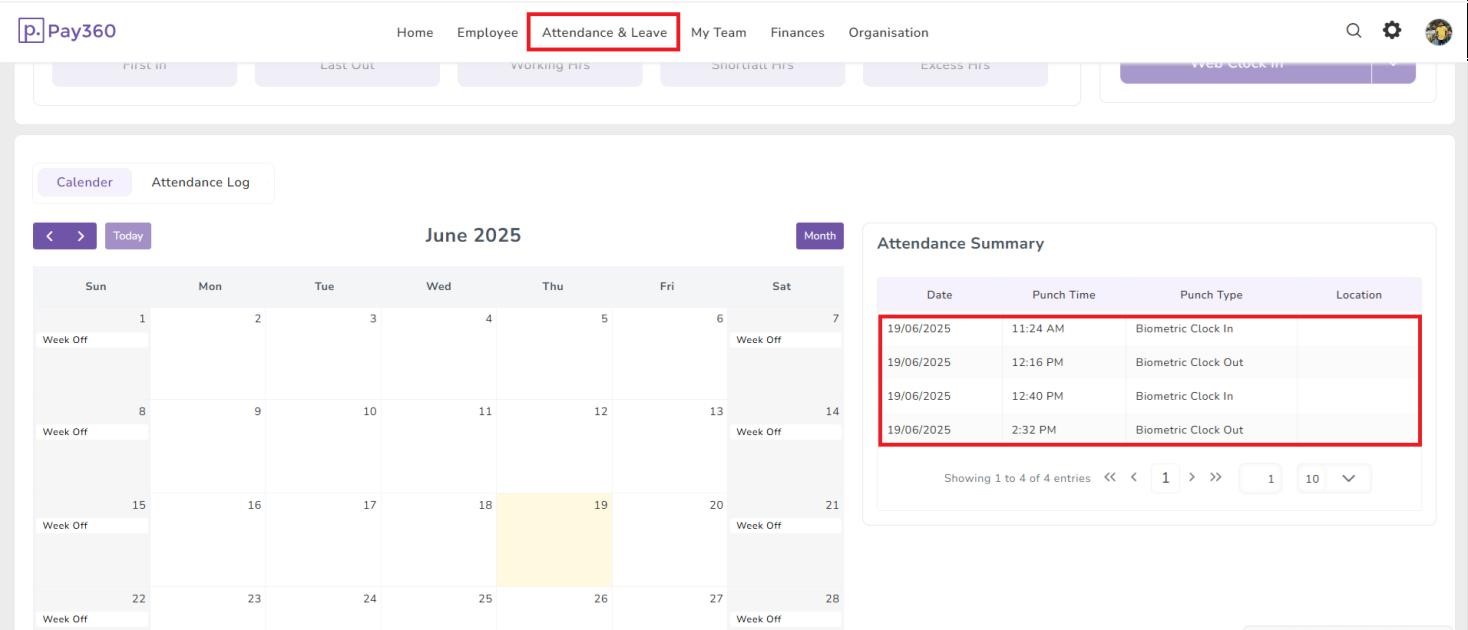Jump to first page of entries
The image size is (1468, 630).
(1110, 477)
